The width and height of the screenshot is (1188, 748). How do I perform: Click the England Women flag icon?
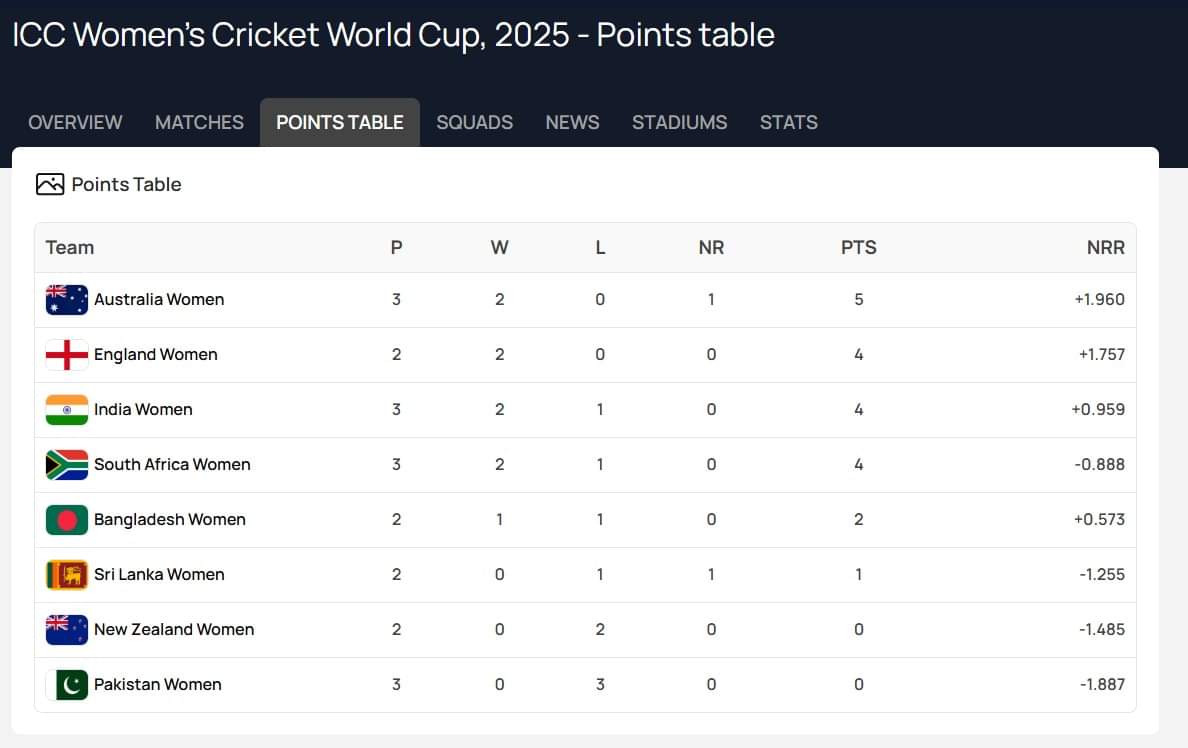coord(67,355)
